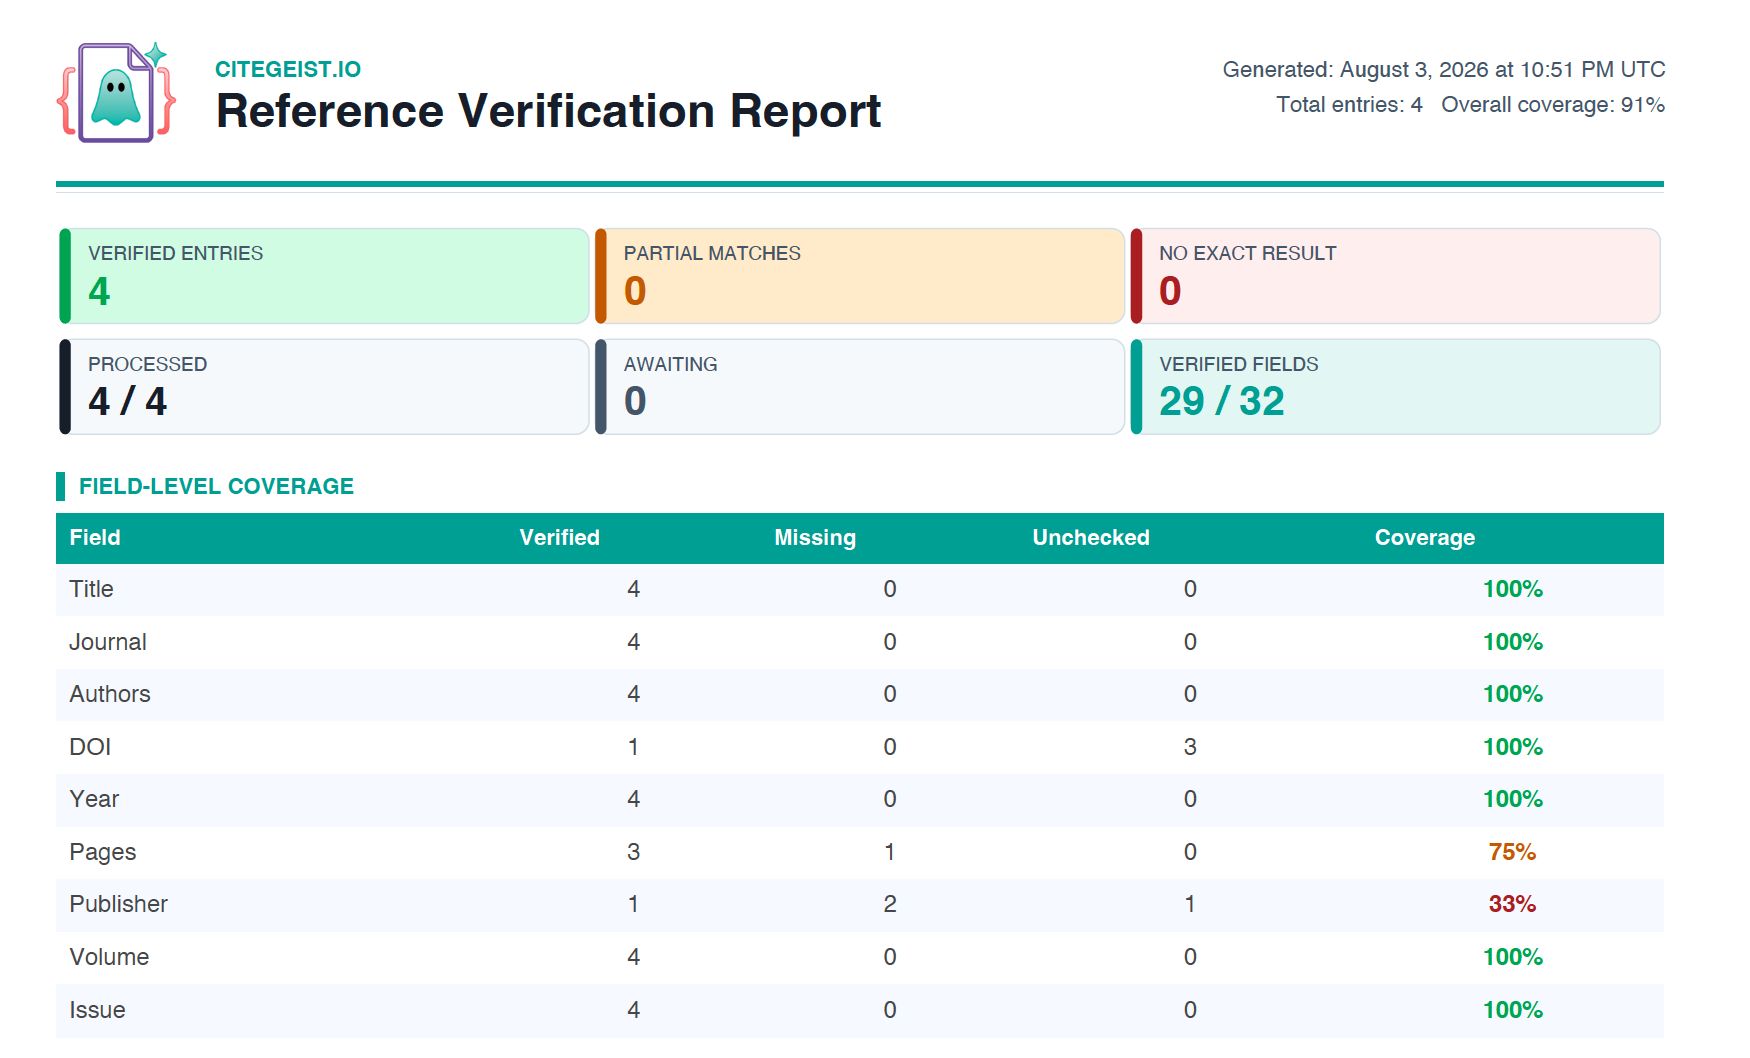Click the verified count 1 for DOI
Image resolution: width=1750 pixels, height=1058 pixels.
click(x=633, y=747)
